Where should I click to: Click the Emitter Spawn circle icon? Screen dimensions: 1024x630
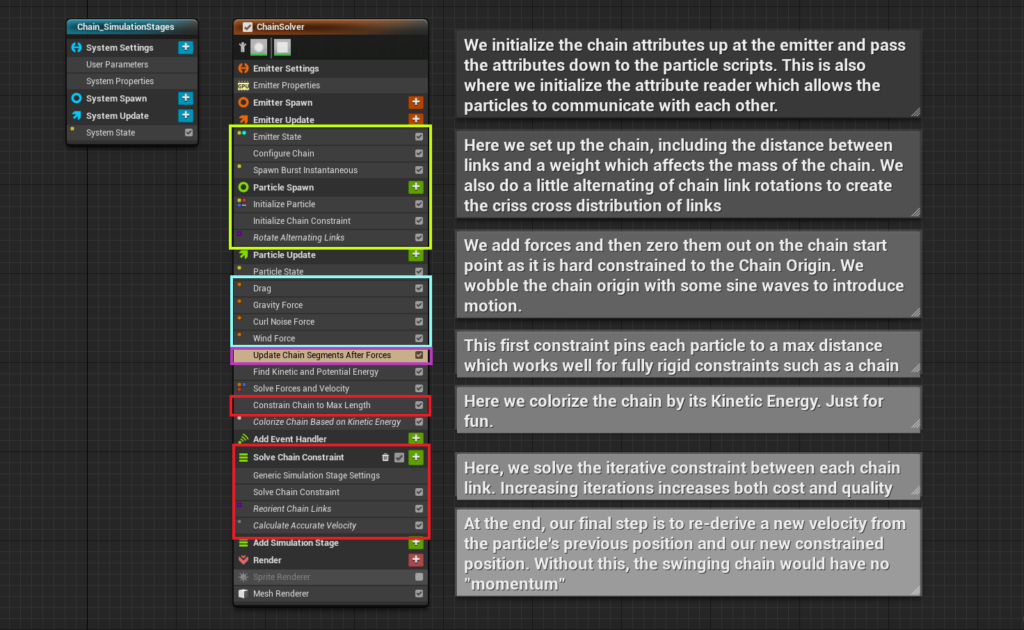tap(243, 102)
